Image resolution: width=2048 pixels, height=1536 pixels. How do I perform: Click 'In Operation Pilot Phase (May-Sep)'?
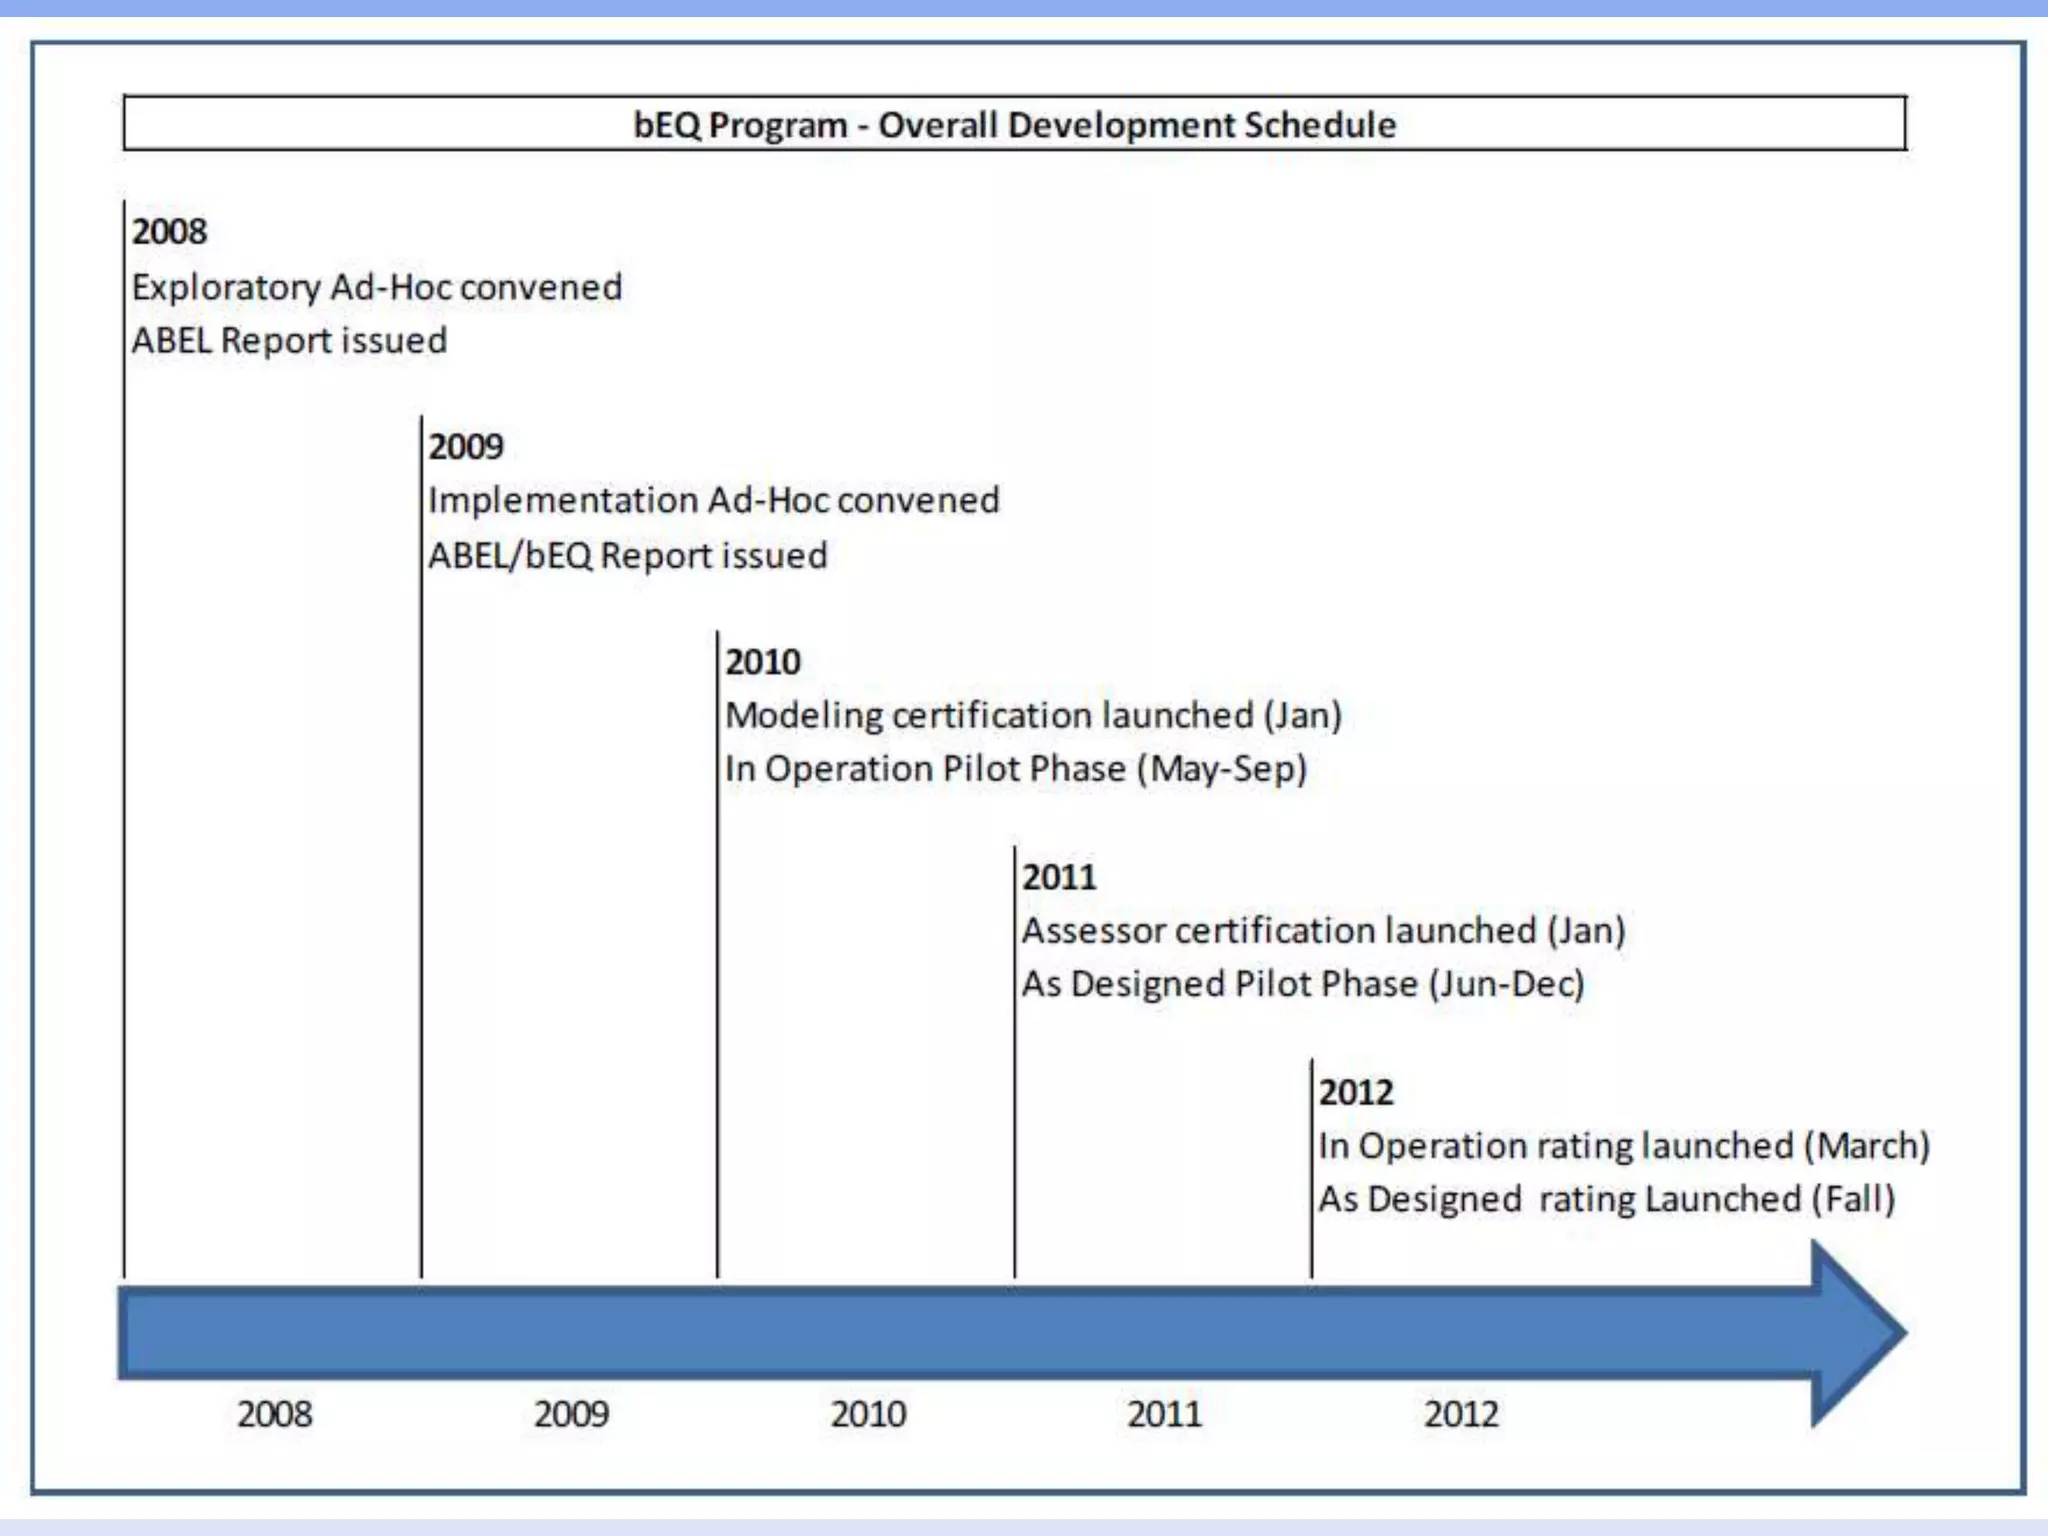click(x=1015, y=769)
